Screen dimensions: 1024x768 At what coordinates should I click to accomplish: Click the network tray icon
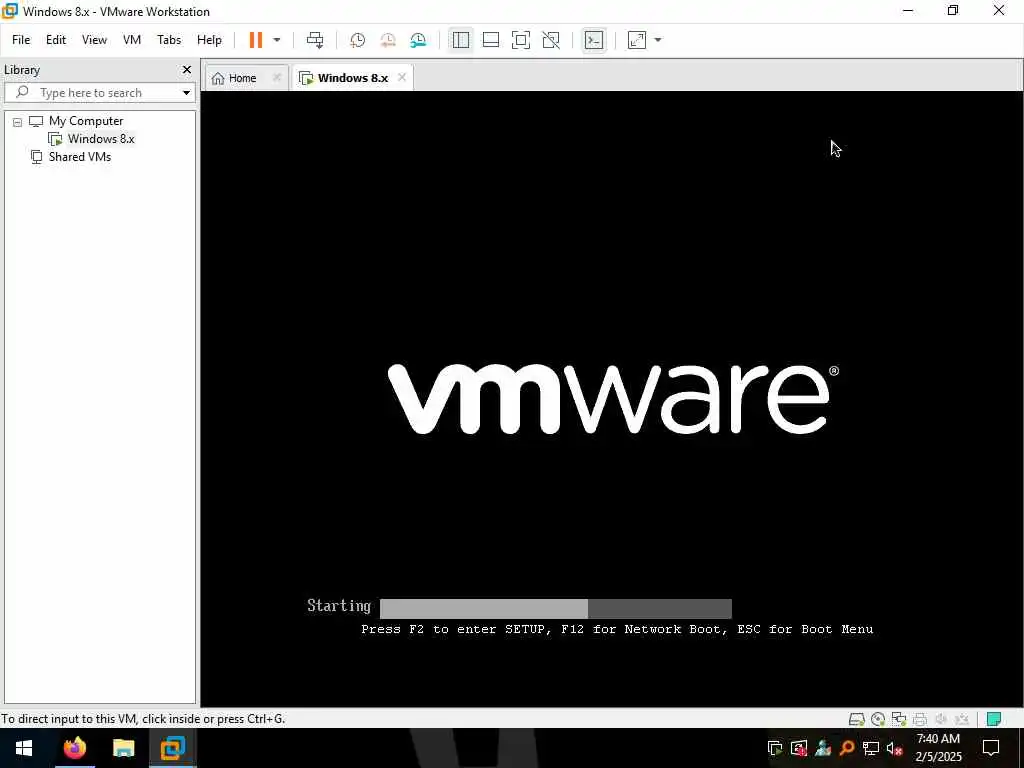[871, 748]
